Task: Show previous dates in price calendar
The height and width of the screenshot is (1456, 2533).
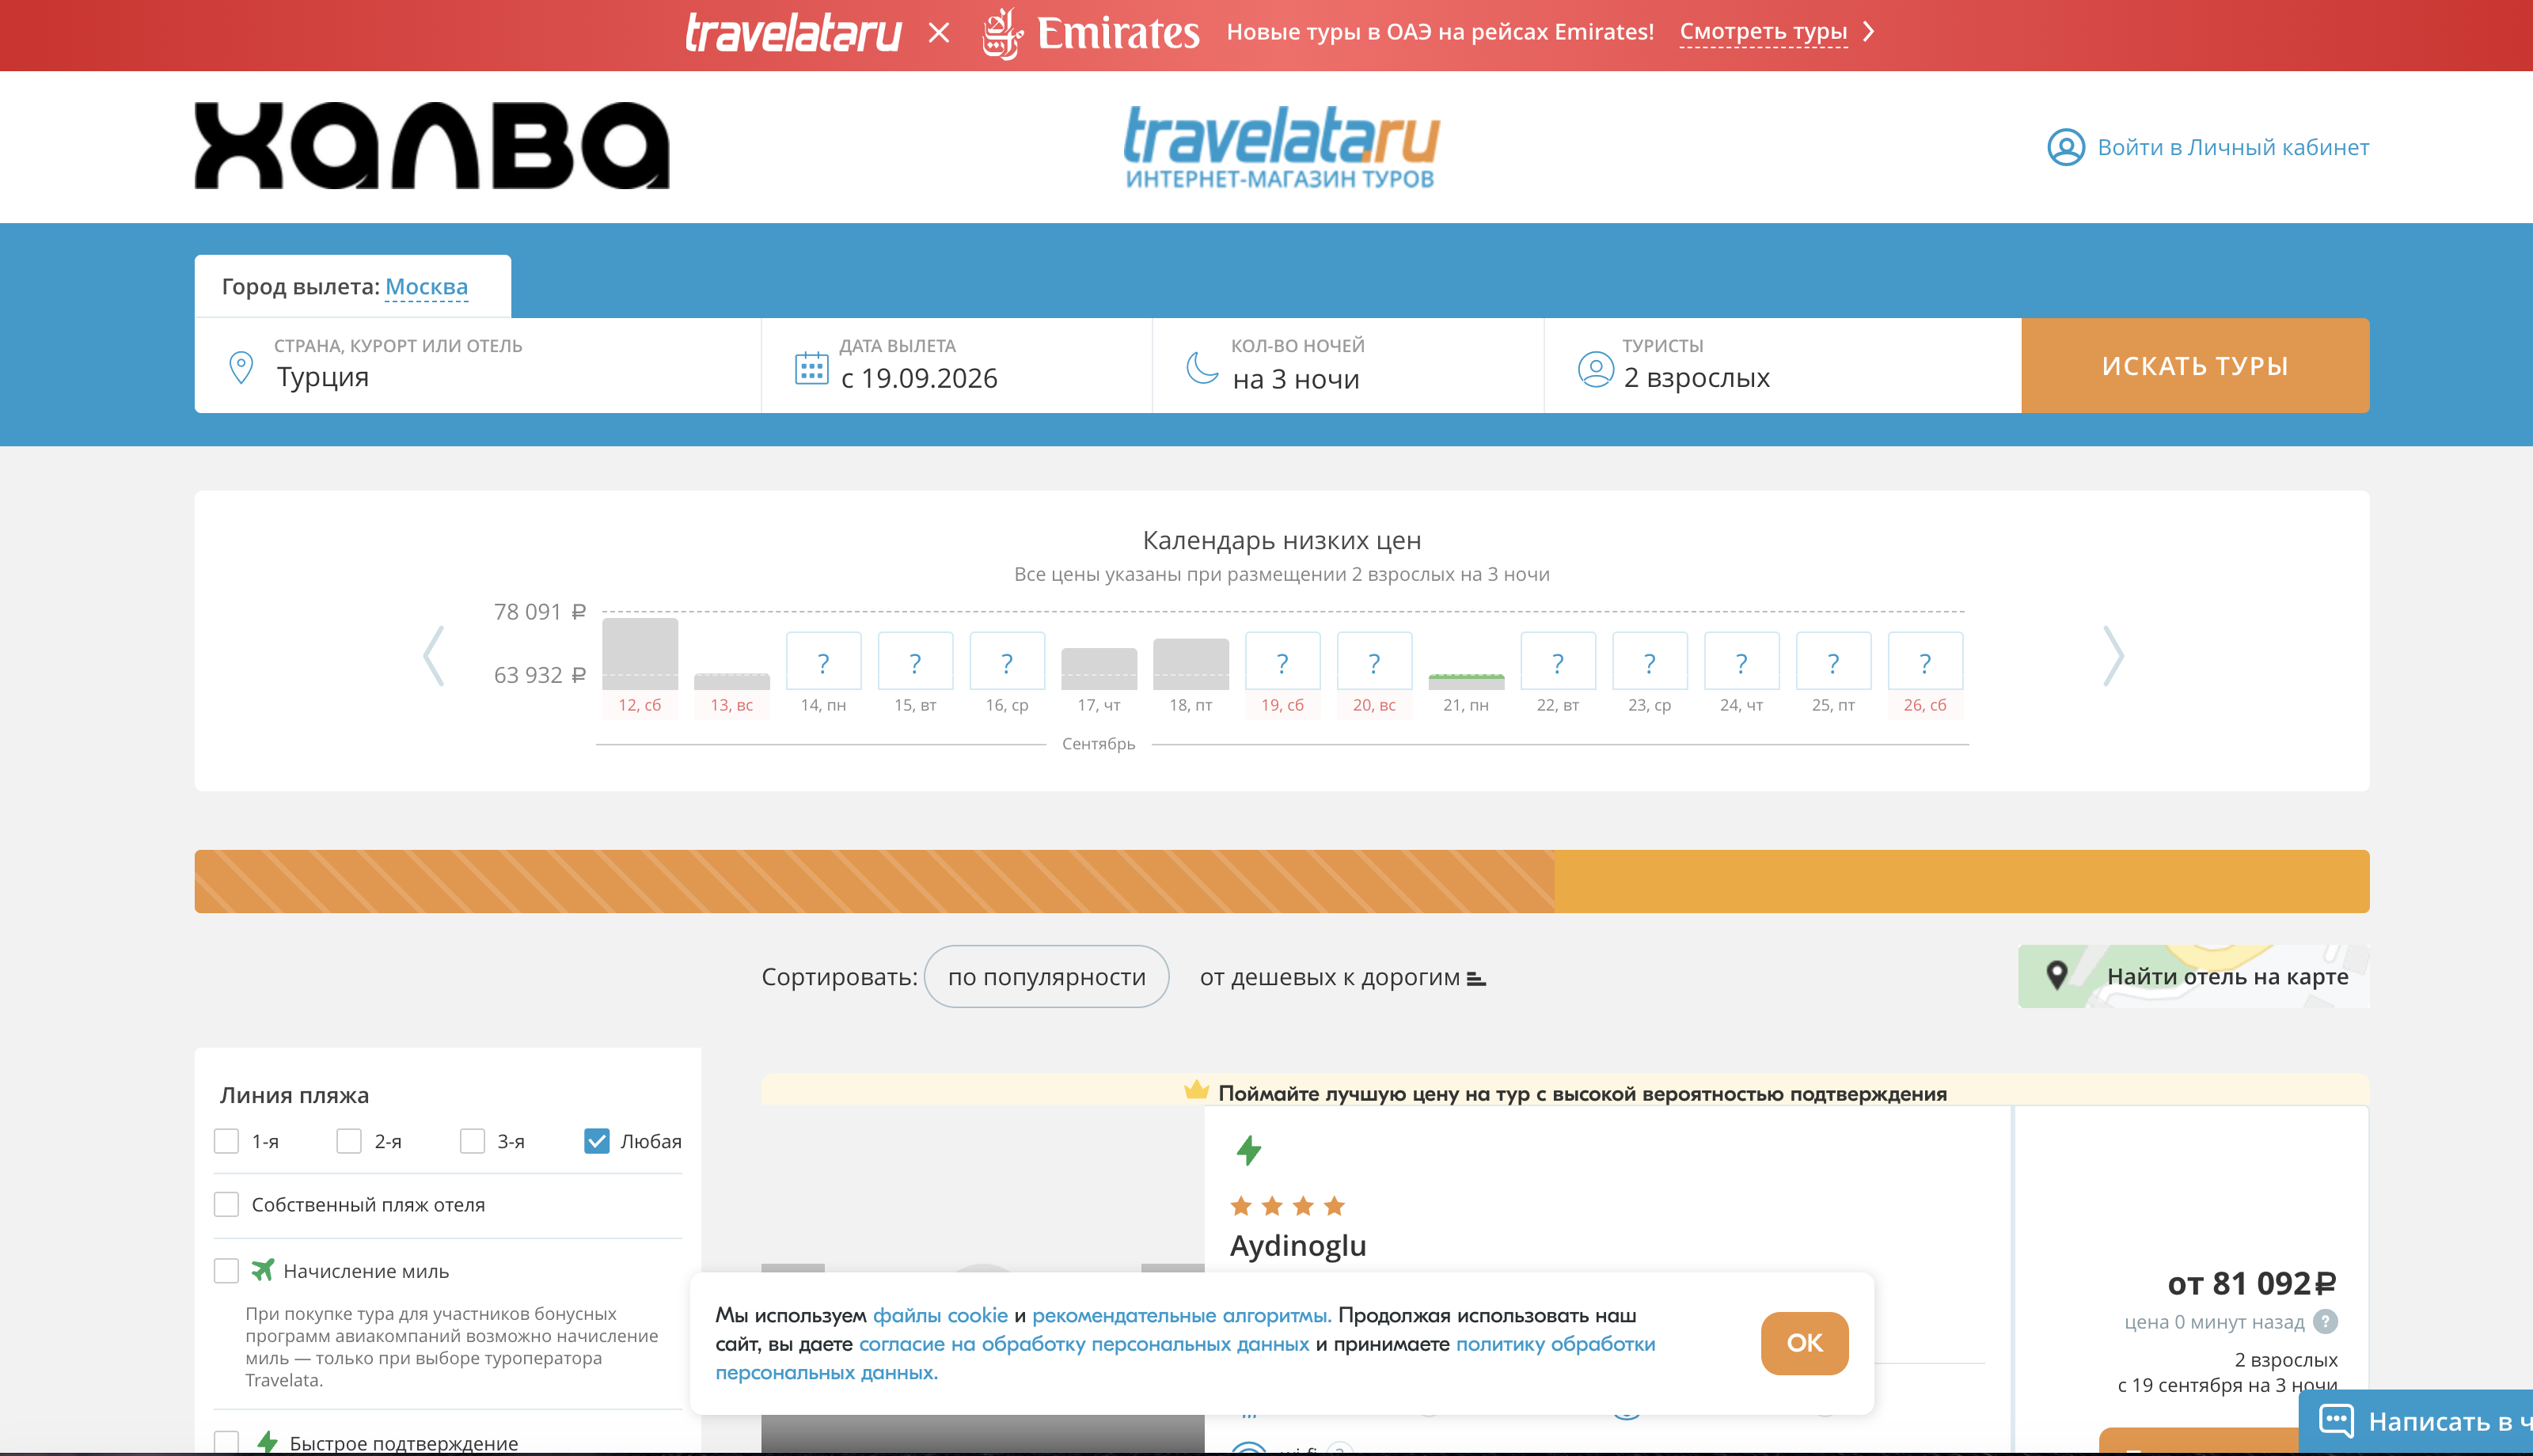Action: (x=433, y=656)
